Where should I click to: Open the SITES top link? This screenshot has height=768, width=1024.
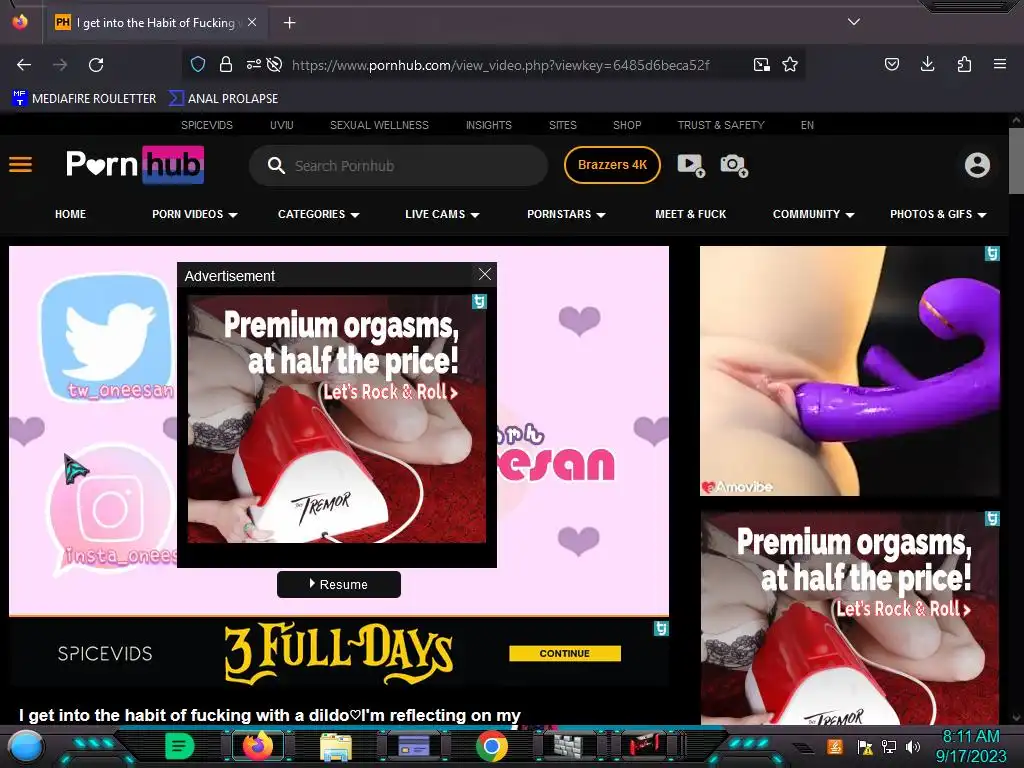[562, 125]
